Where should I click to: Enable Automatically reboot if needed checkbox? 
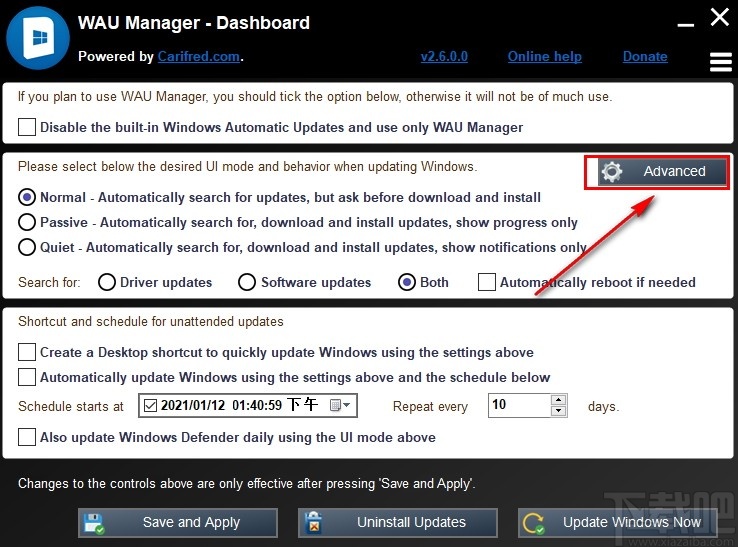(x=486, y=282)
